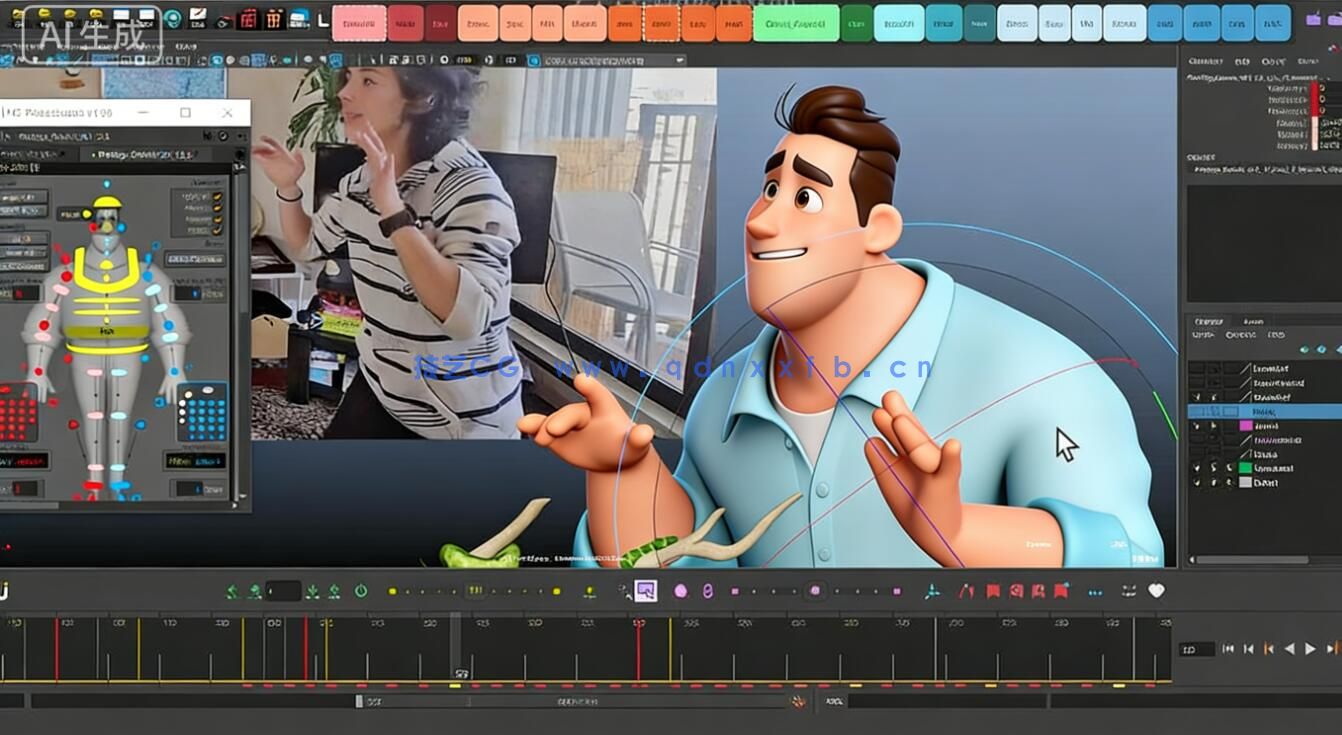The width and height of the screenshot is (1342, 735).
Task: Toggle visibility of the pink swatch layer
Action: [x=1196, y=426]
